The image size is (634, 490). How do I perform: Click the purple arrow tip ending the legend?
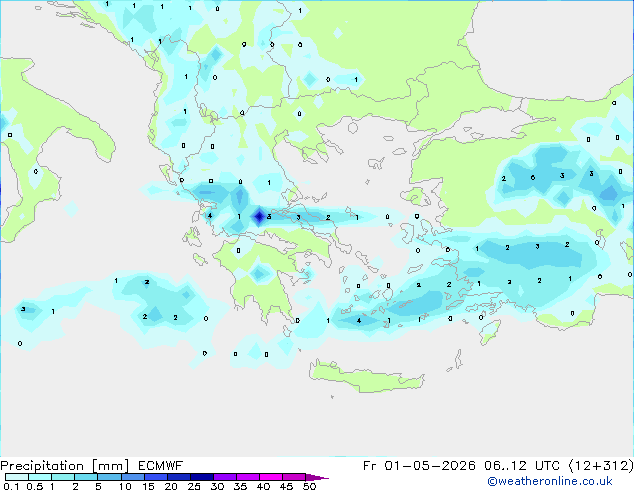317,477
